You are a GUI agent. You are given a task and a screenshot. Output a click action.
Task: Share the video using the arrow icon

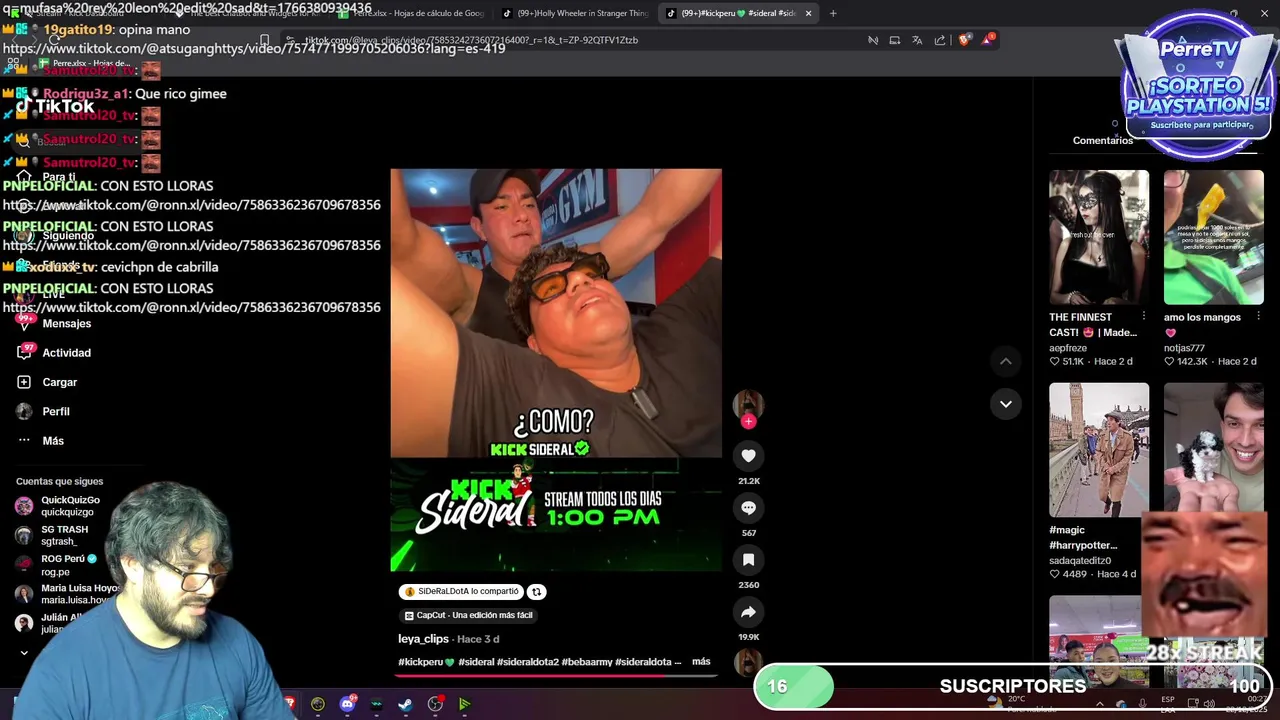748,612
